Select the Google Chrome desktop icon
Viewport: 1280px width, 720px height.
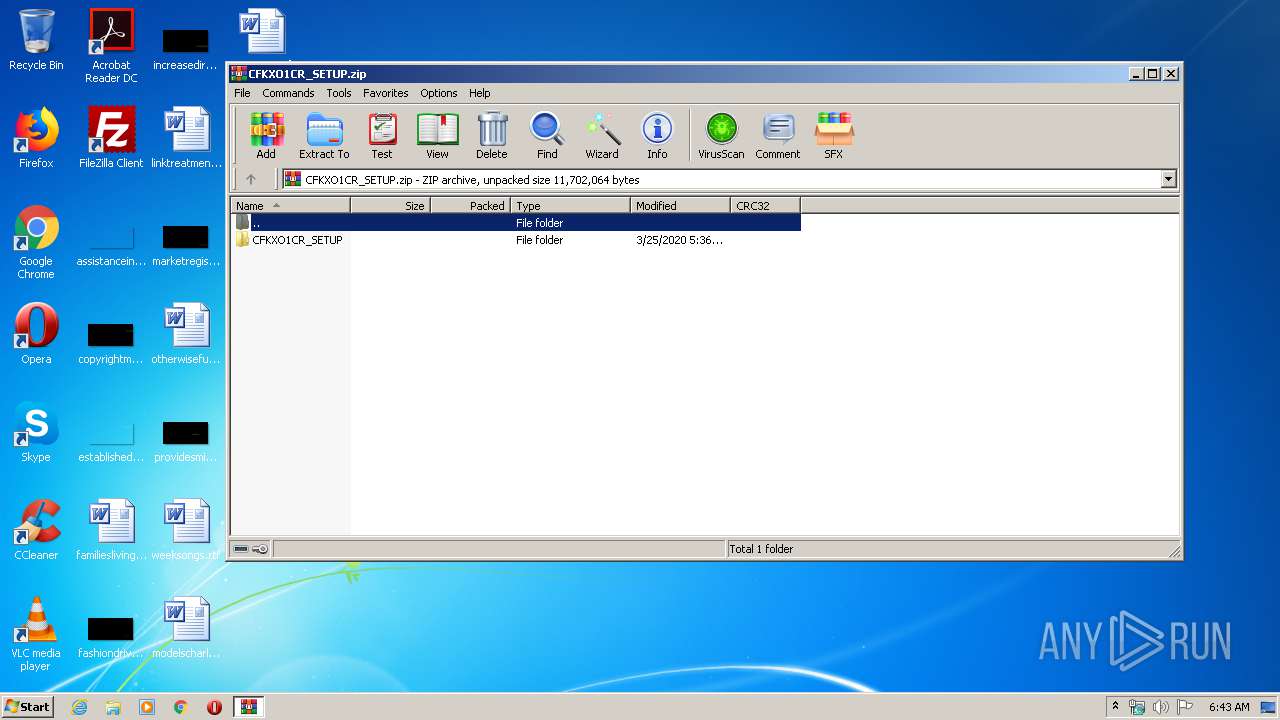point(36,242)
